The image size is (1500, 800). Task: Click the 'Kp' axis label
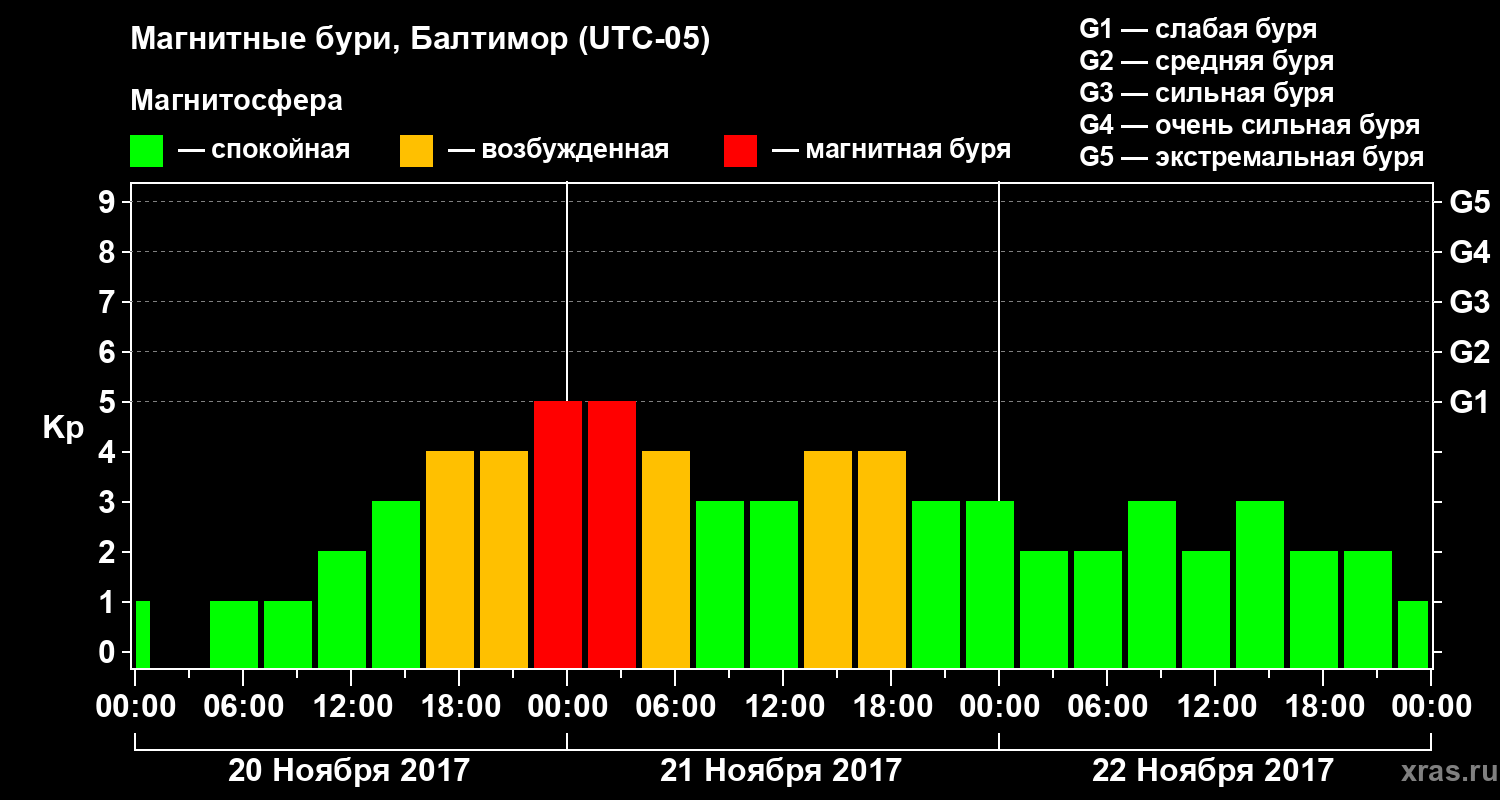63,427
